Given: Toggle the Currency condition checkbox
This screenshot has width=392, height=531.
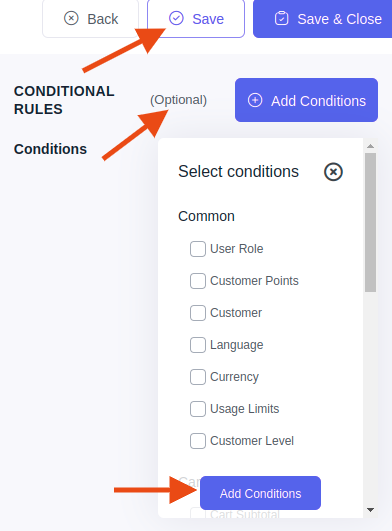Looking at the screenshot, I should coord(198,377).
